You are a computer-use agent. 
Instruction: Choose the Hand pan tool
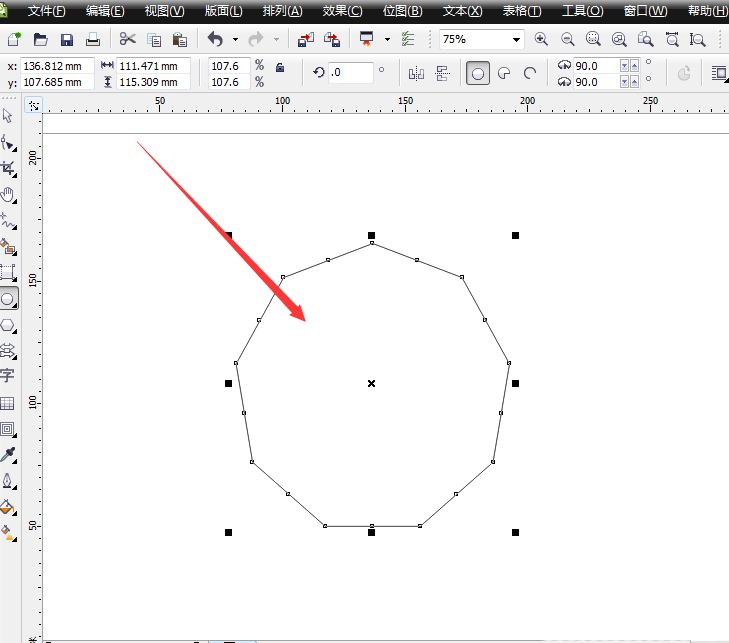coord(8,194)
